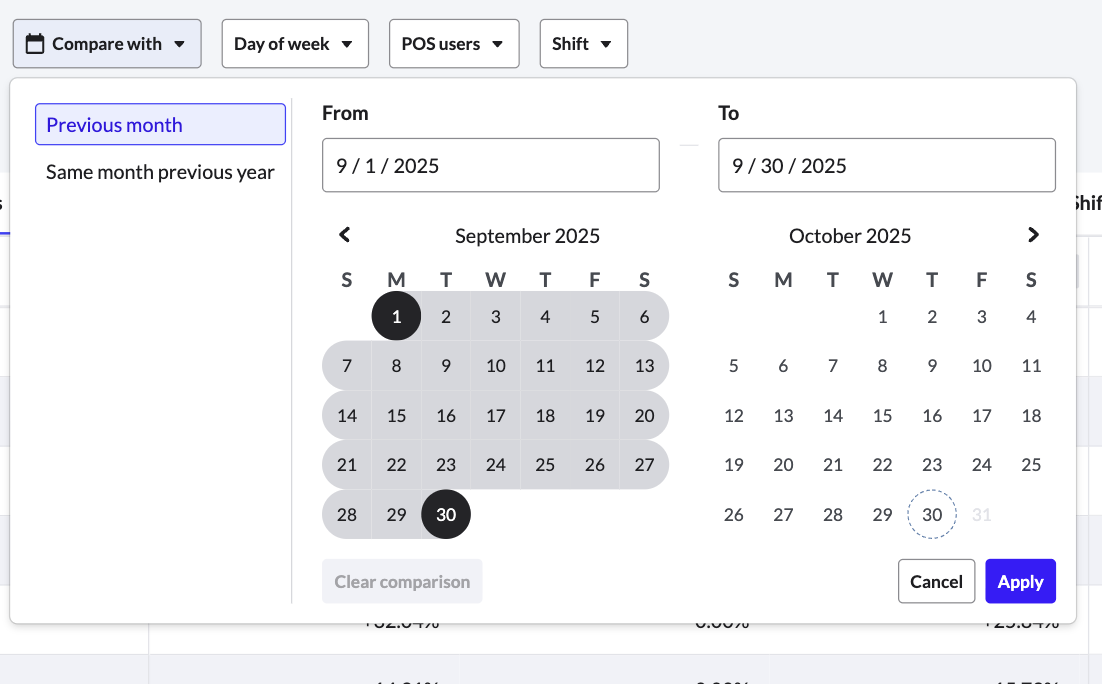Viewport: 1102px width, 684px height.
Task: Open the Shift filter dropdown
Action: pos(583,43)
